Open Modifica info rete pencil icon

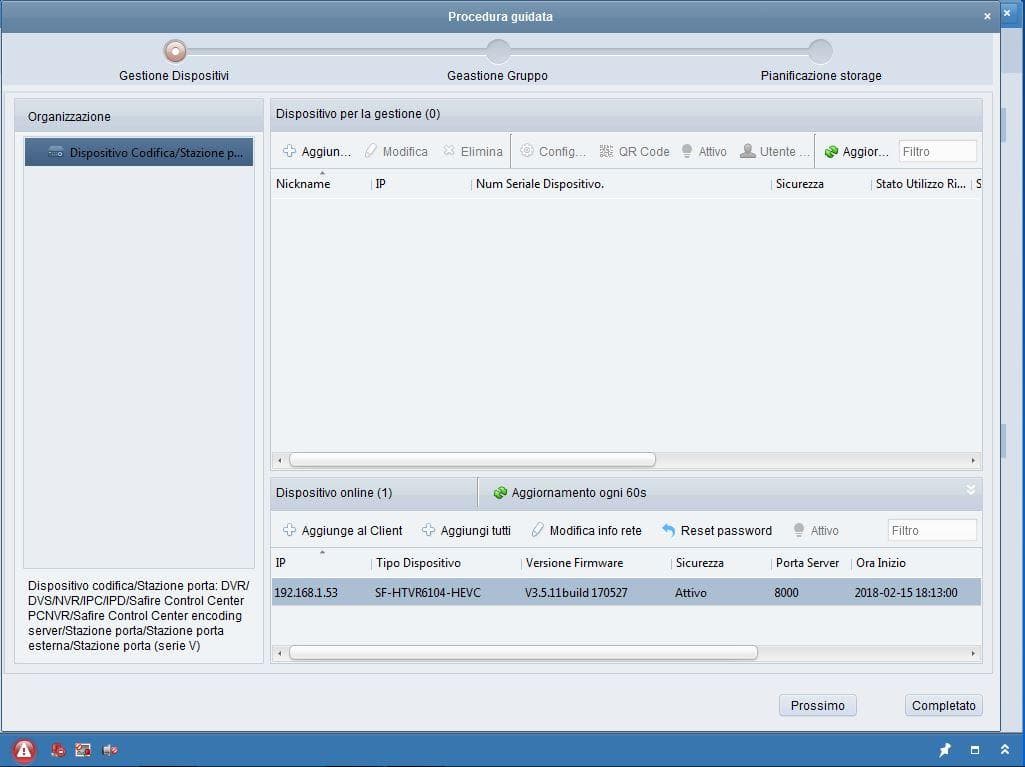click(x=538, y=531)
